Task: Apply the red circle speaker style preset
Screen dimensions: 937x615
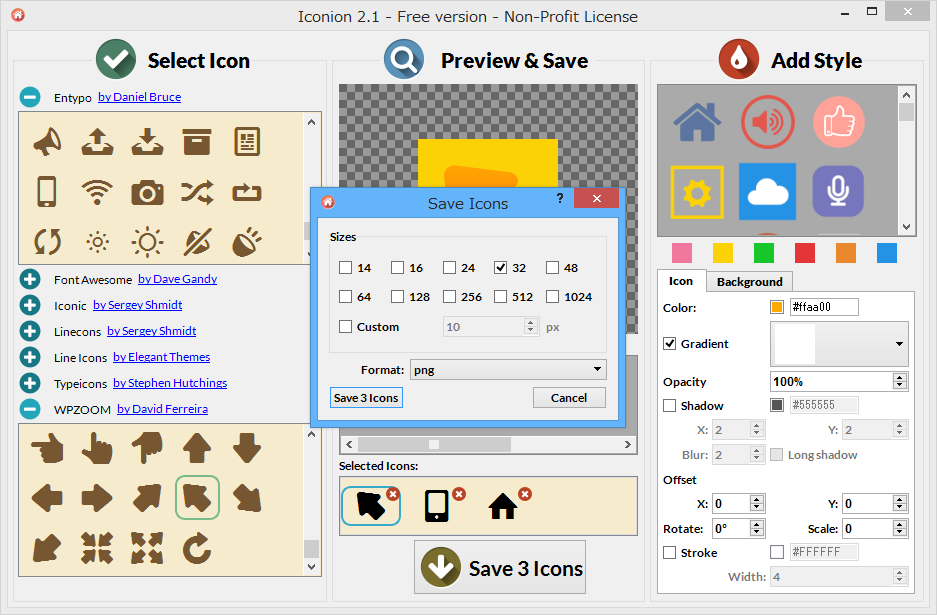Action: point(768,123)
